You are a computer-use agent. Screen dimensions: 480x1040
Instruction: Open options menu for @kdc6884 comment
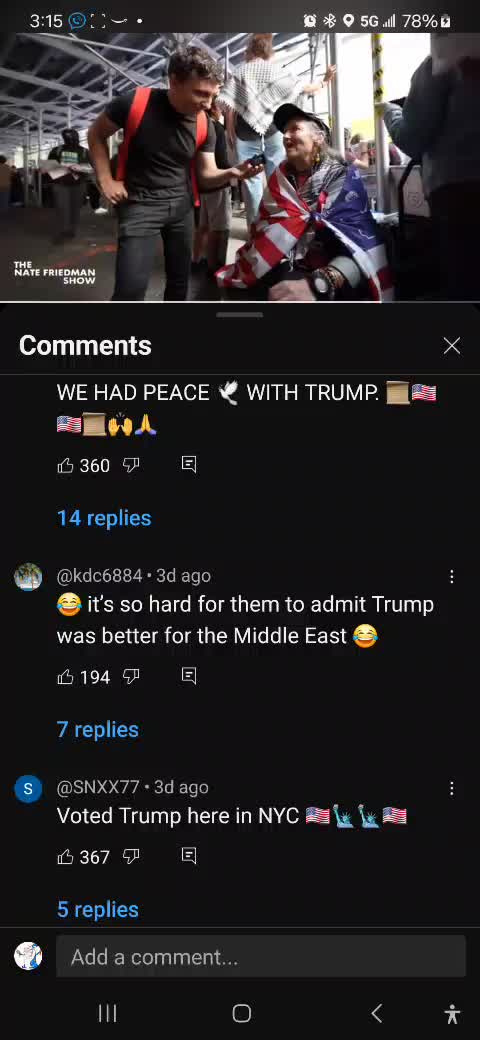pyautogui.click(x=451, y=576)
